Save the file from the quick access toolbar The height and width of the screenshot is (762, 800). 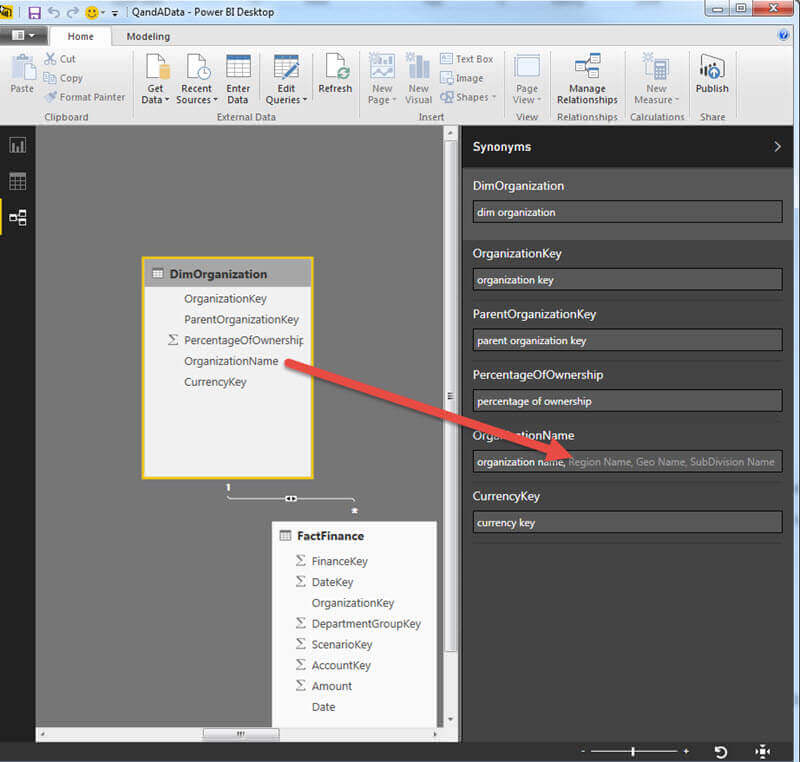[x=34, y=12]
